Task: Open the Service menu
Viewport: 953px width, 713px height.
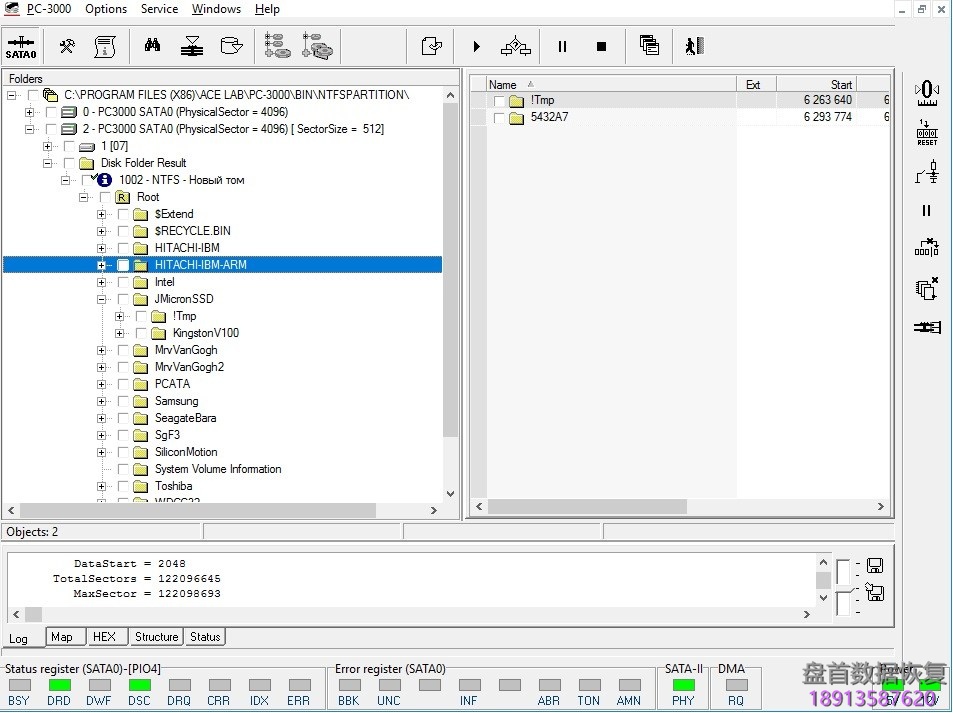Action: click(x=159, y=9)
